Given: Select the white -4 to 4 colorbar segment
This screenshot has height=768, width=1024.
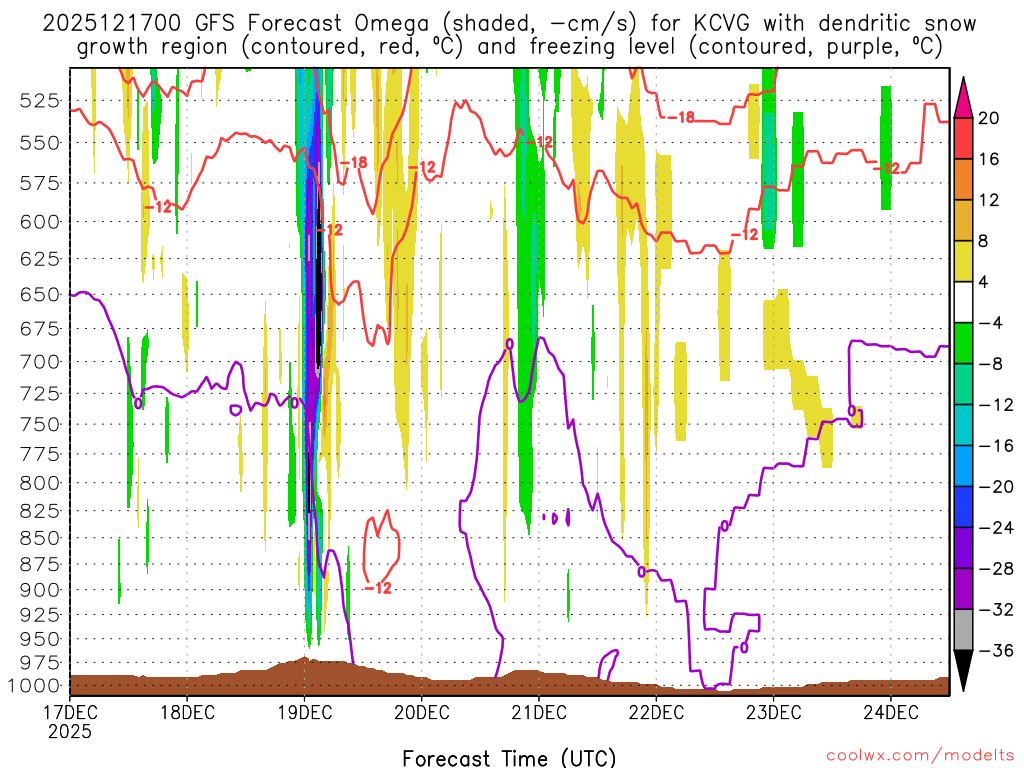Looking at the screenshot, I should pos(963,302).
